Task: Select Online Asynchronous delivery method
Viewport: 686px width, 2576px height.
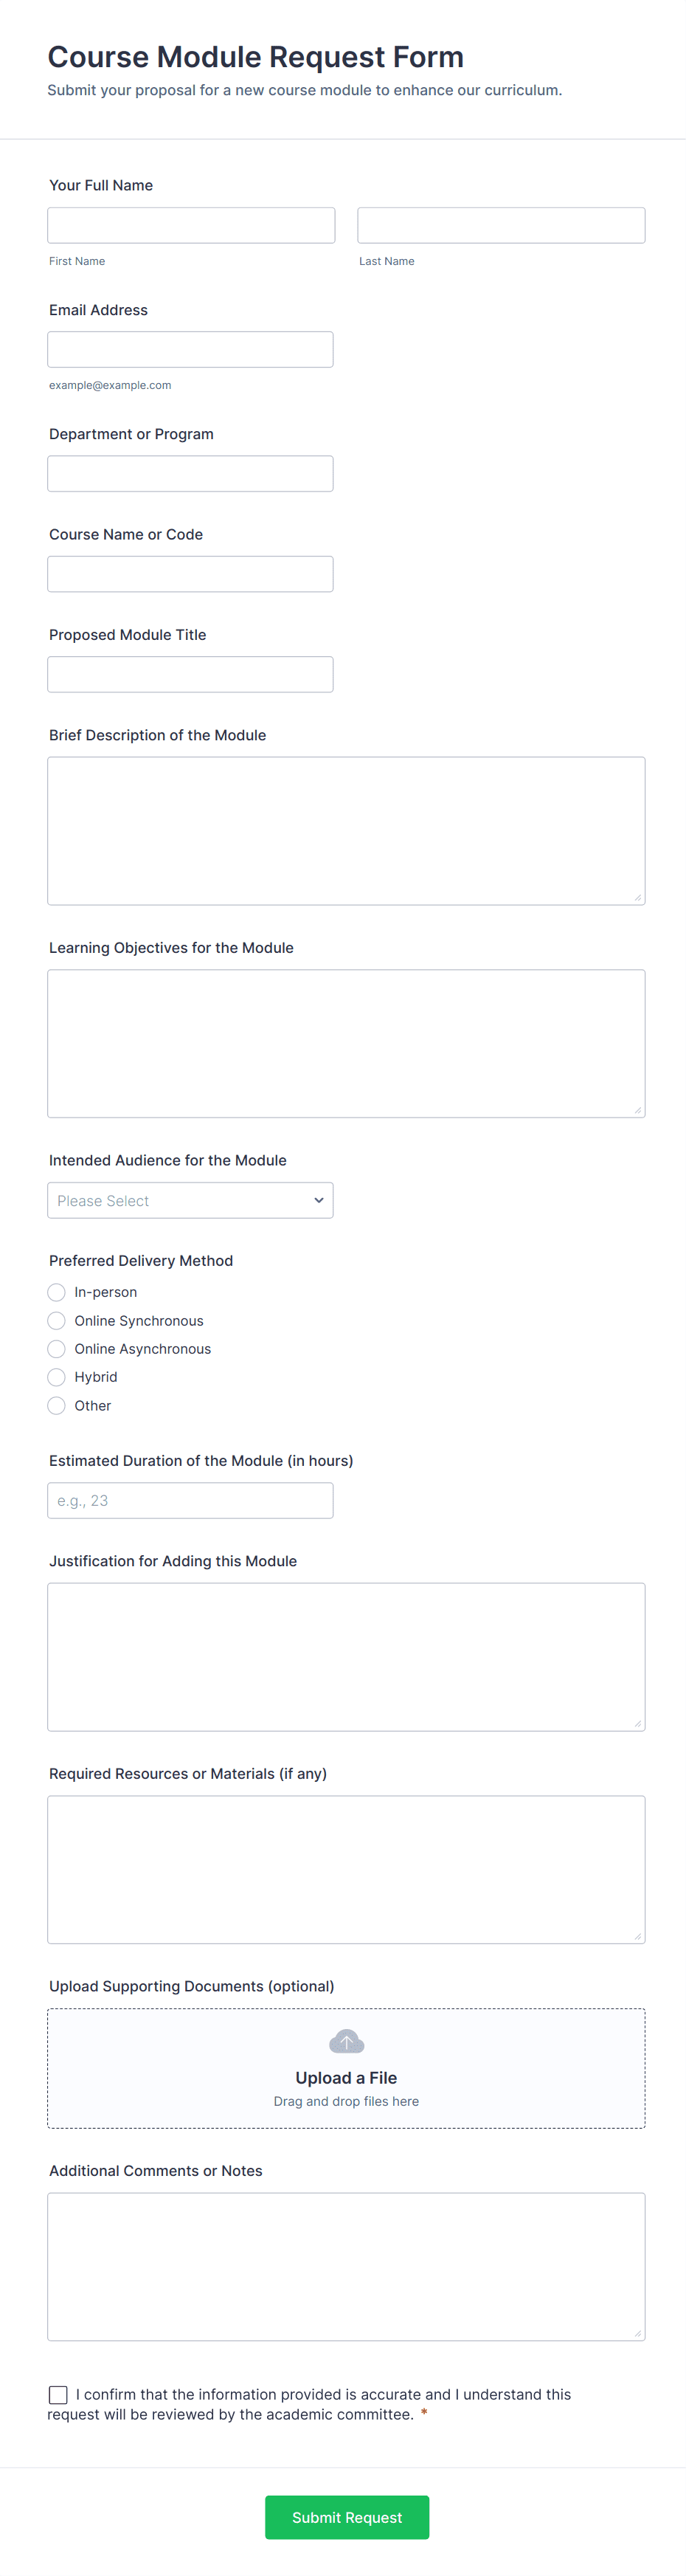Action: click(x=57, y=1348)
